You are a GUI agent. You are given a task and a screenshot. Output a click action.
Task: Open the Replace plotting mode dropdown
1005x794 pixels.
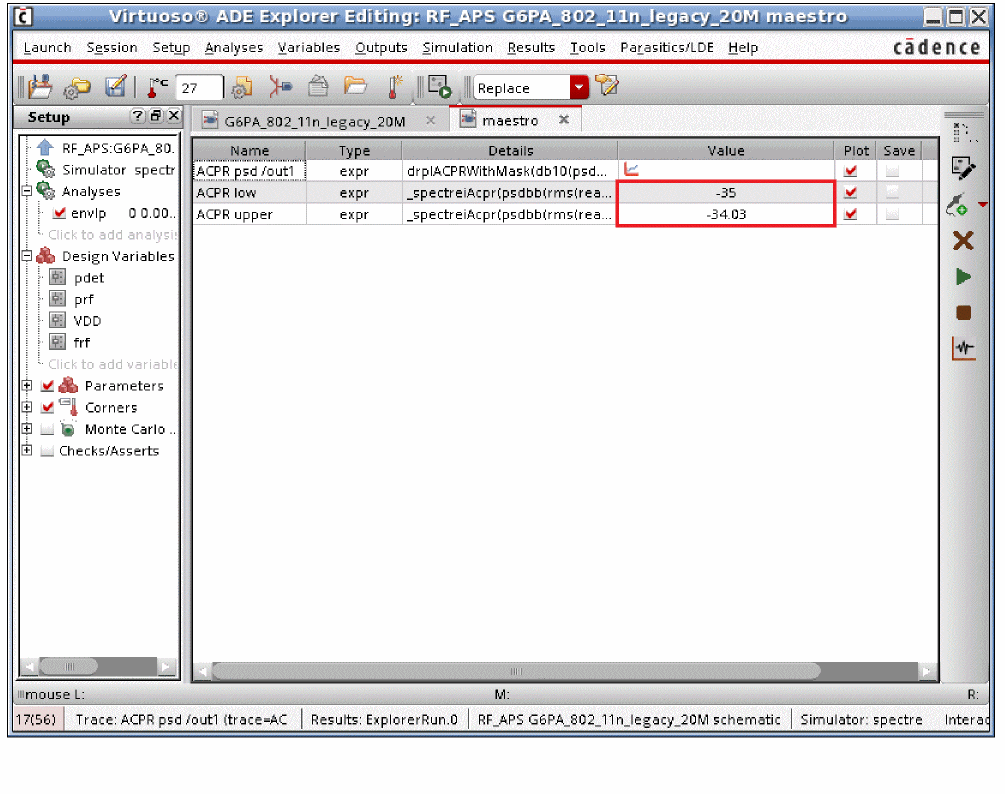[579, 87]
